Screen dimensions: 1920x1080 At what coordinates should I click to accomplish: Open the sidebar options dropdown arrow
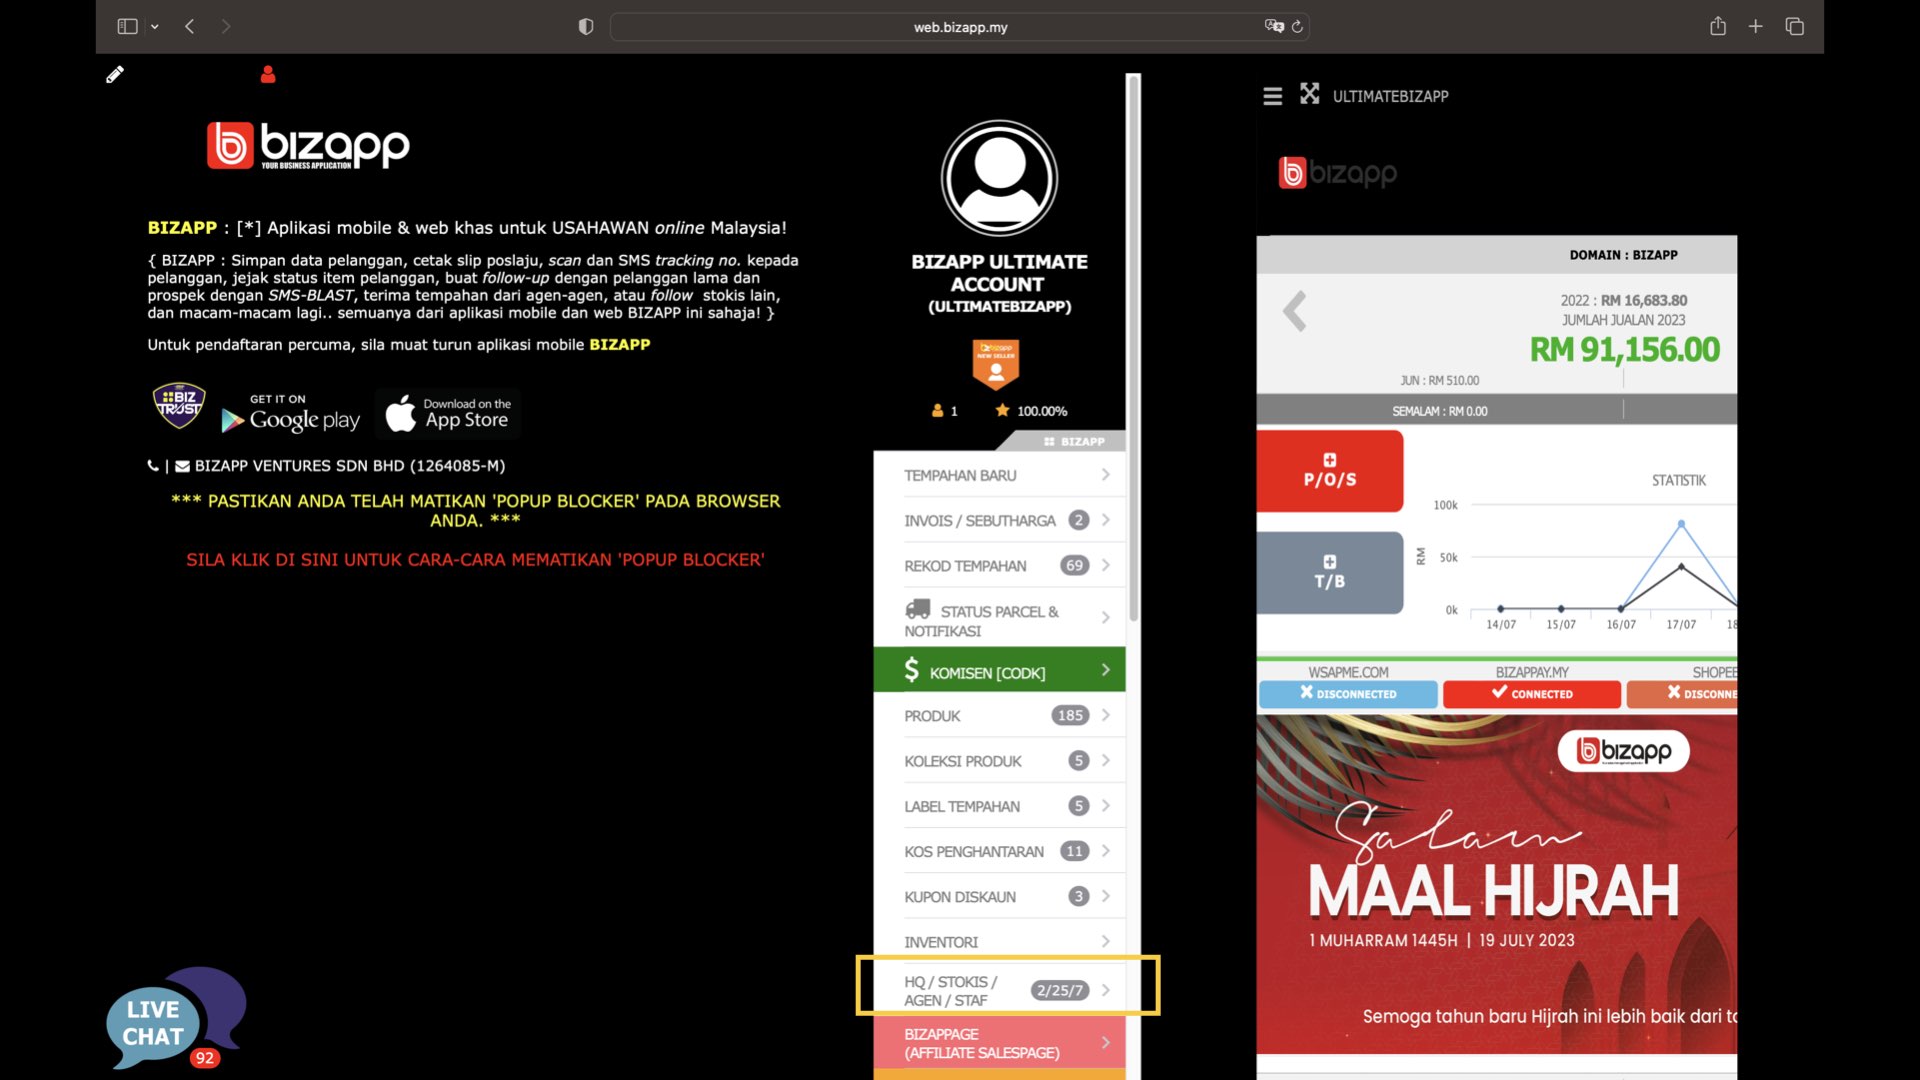pos(155,27)
